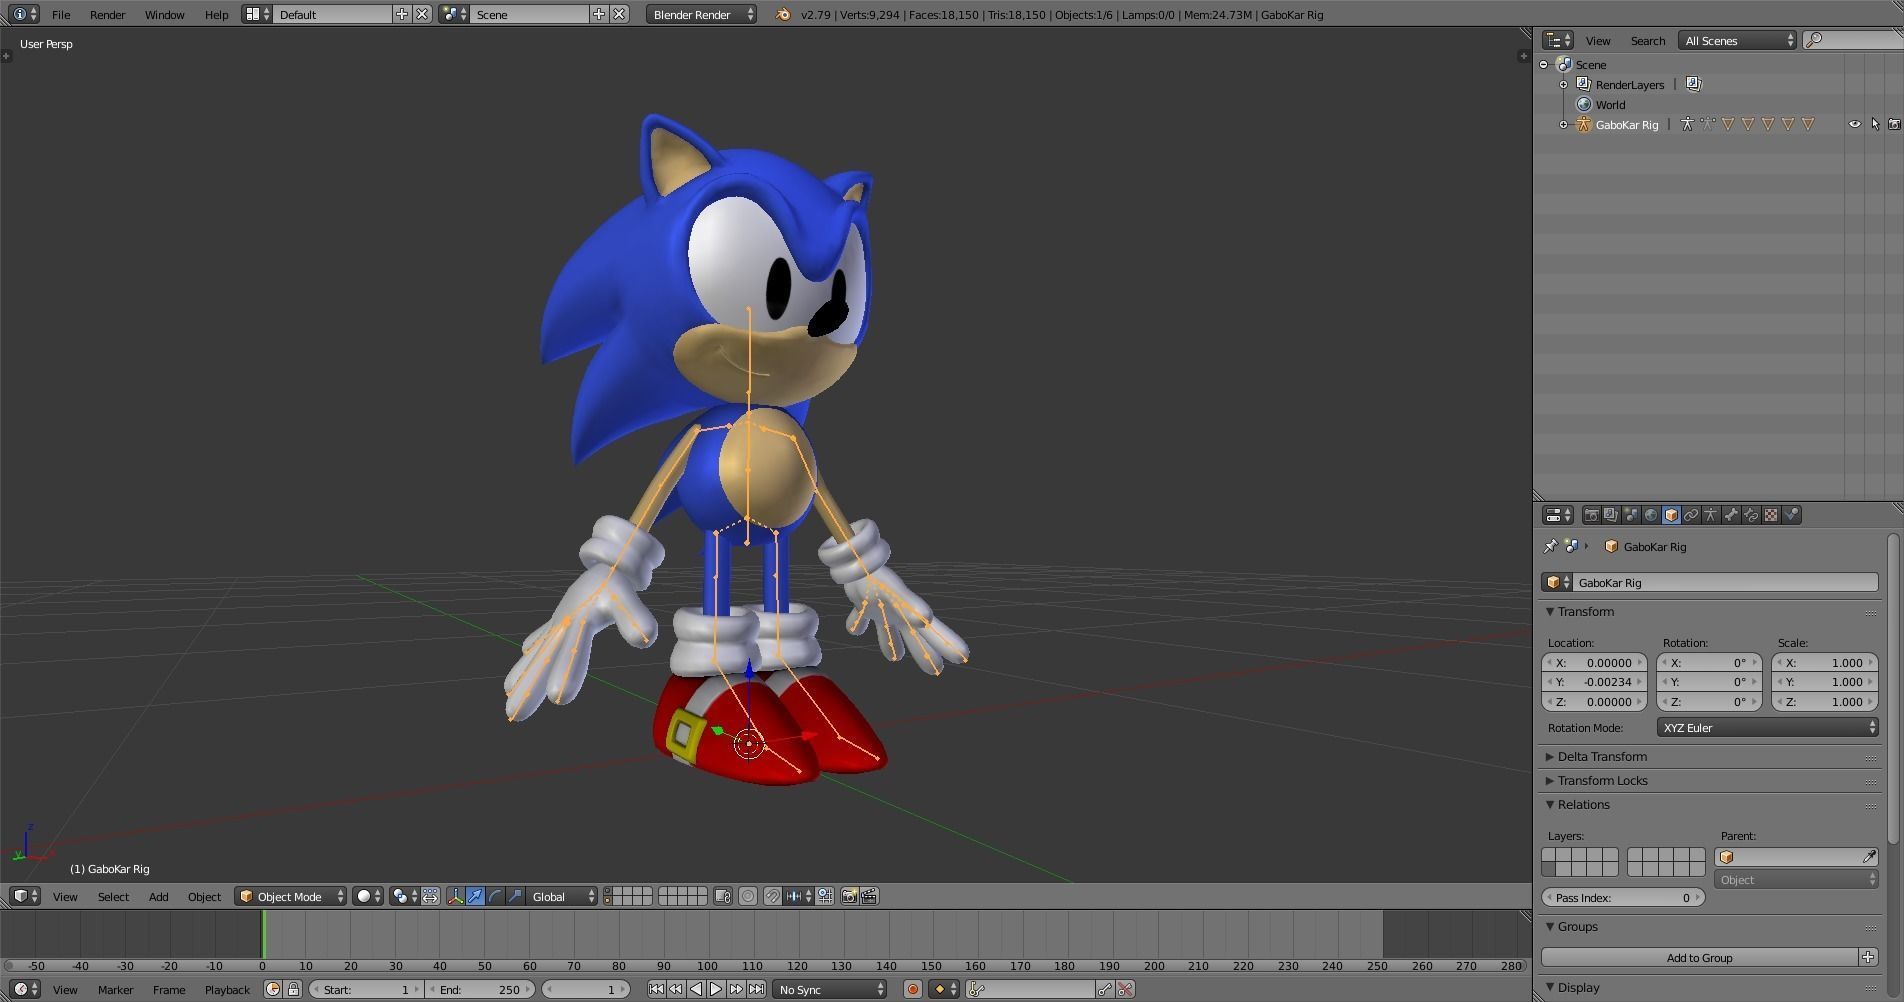This screenshot has width=1904, height=1002.
Task: Click the End frame field
Action: (480, 989)
